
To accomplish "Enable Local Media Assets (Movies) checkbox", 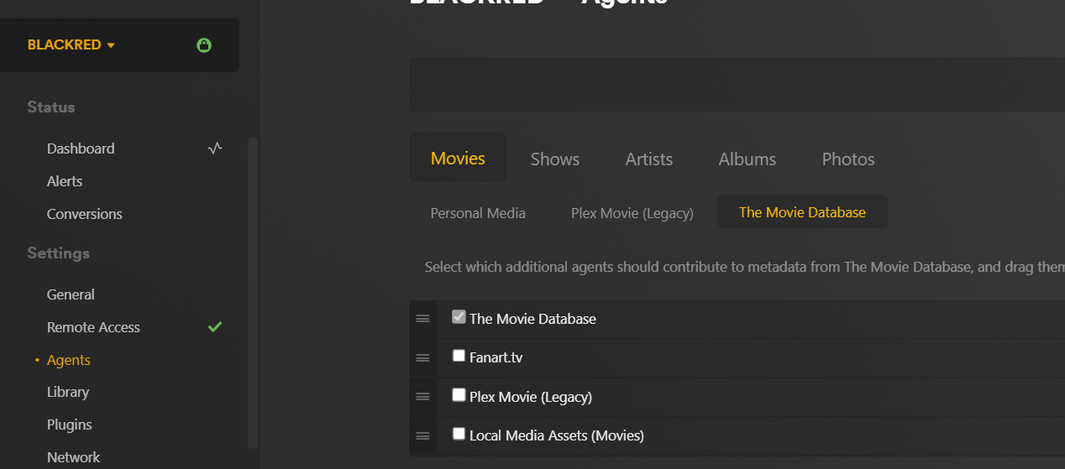I will click(x=459, y=434).
